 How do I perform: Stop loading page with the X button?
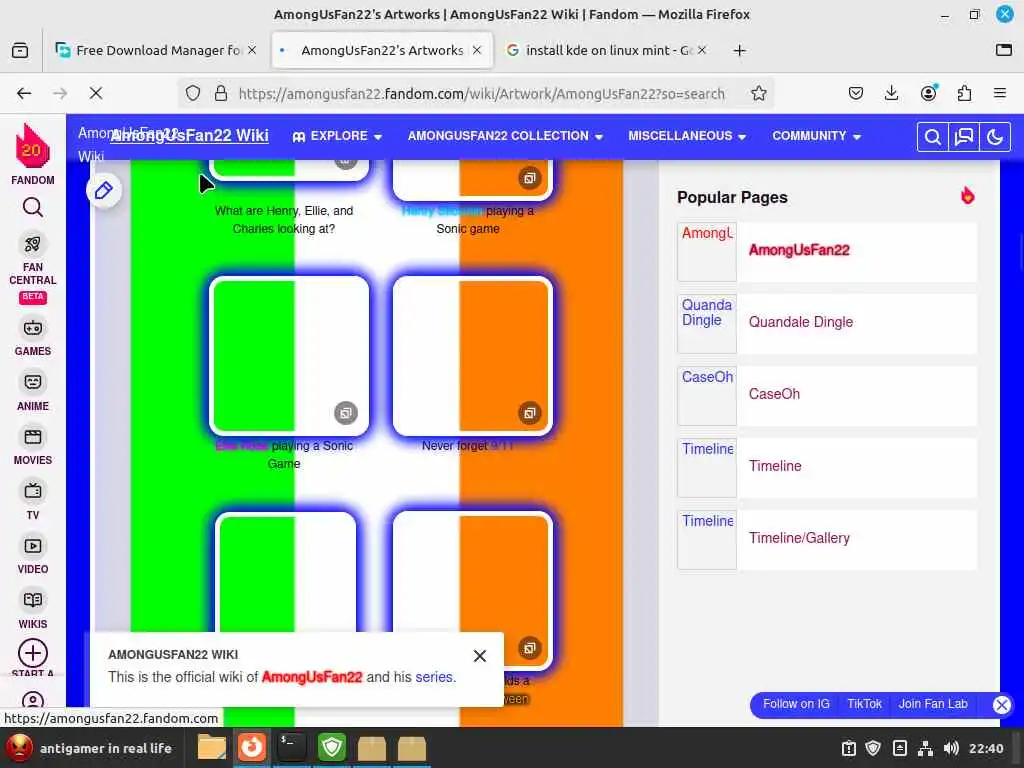96,93
